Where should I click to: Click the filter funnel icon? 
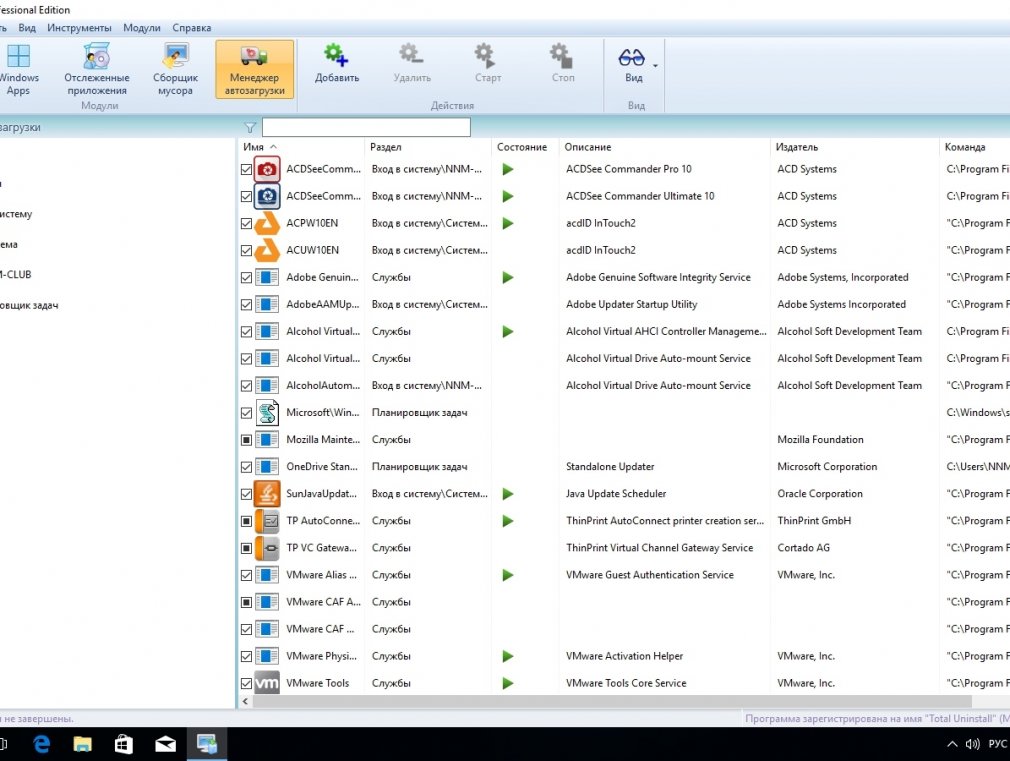click(250, 128)
